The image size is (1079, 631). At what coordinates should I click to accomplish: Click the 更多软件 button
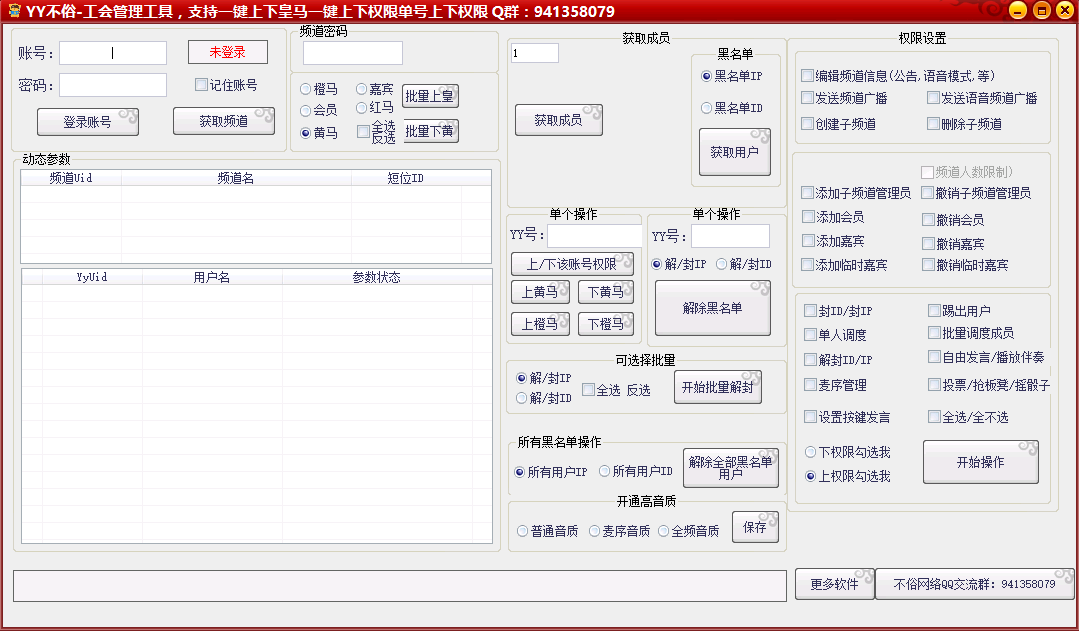[835, 584]
